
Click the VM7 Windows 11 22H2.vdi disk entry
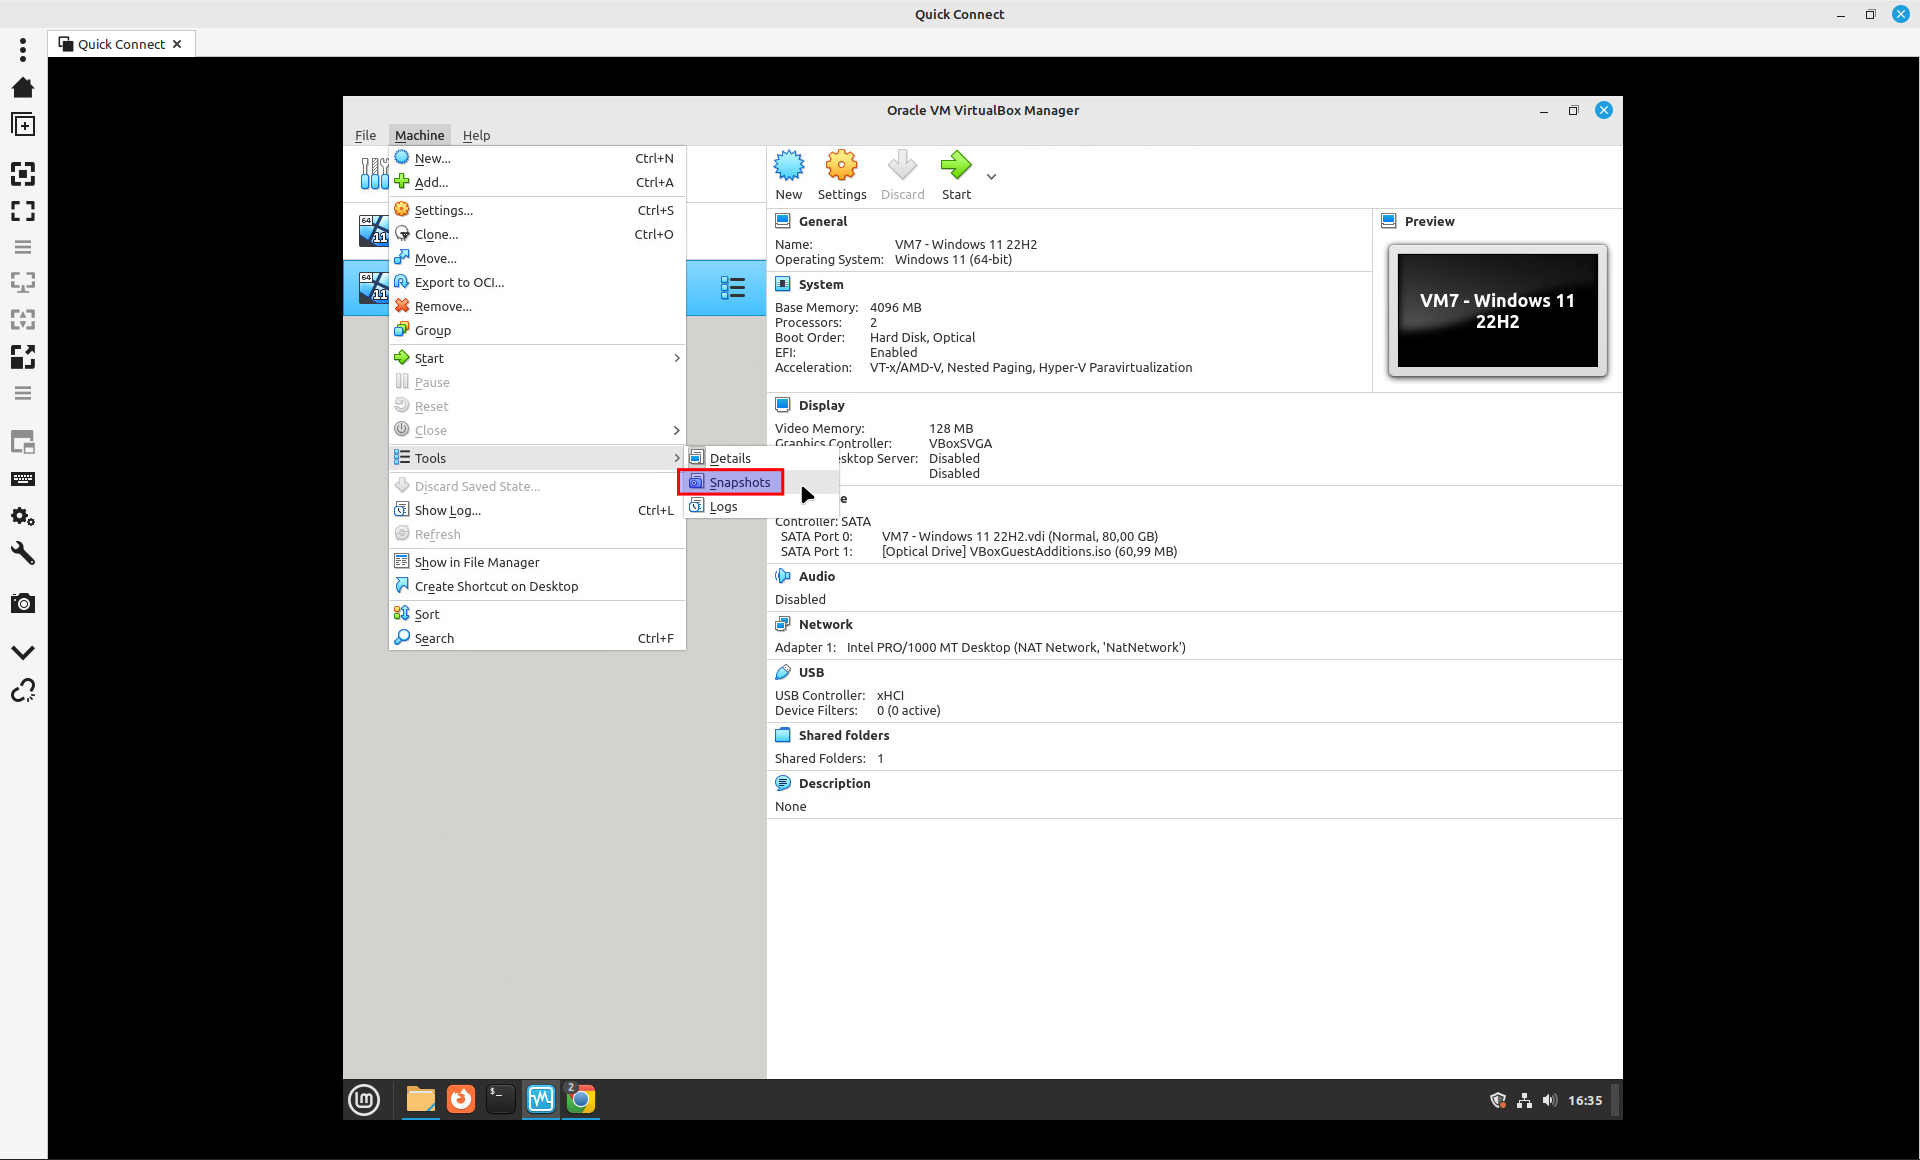click(1020, 536)
